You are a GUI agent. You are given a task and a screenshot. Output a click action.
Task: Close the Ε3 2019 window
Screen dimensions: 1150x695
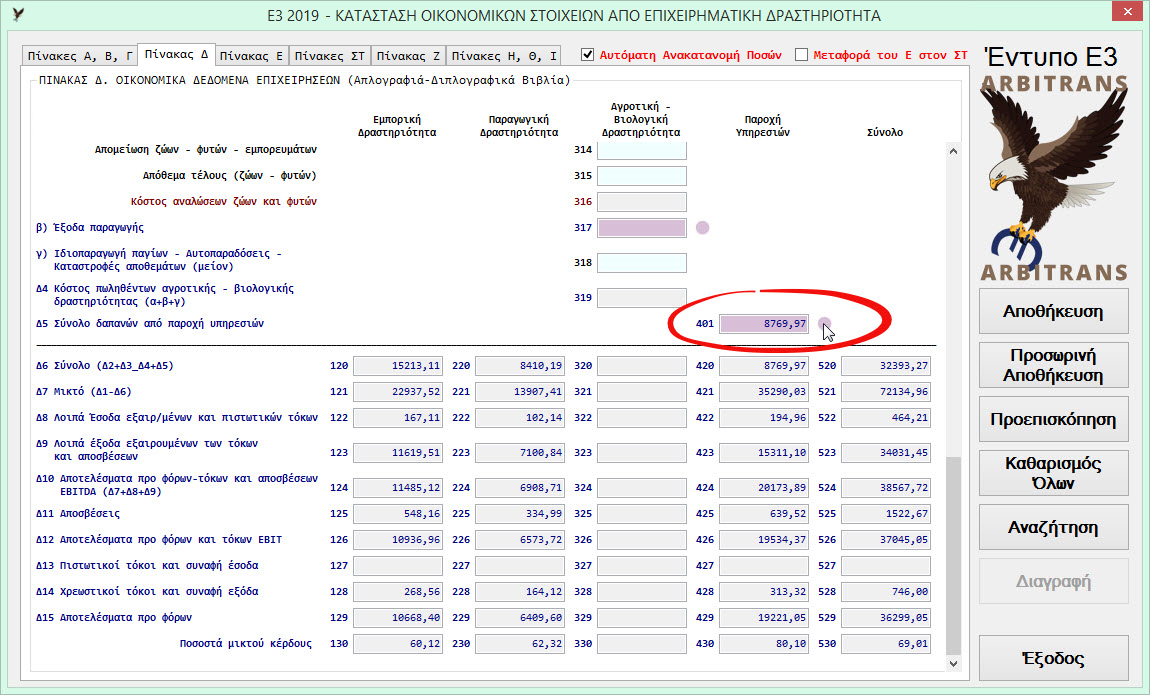pos(1127,12)
